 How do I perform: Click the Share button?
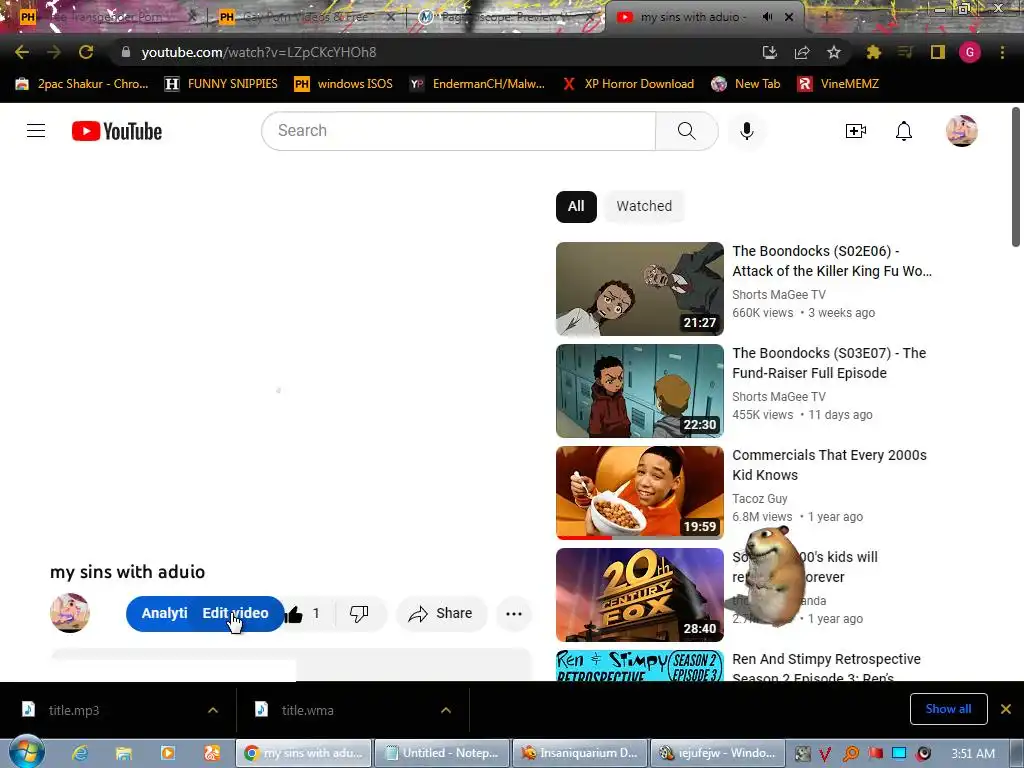click(441, 613)
